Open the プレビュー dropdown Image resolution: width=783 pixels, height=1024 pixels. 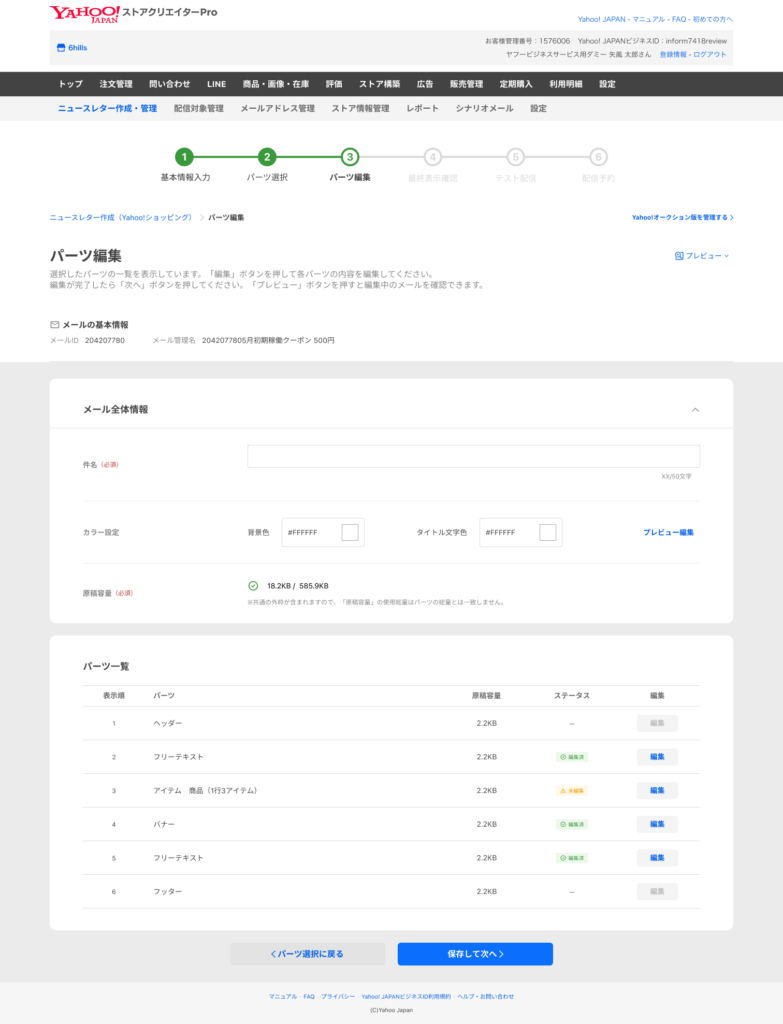click(x=703, y=256)
